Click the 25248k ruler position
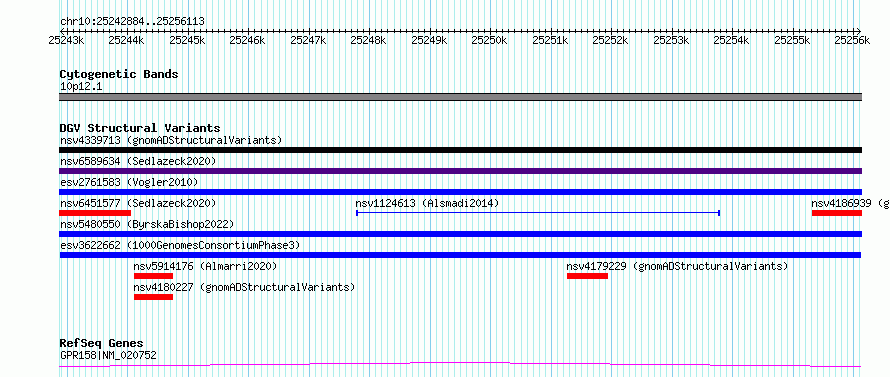 [368, 40]
